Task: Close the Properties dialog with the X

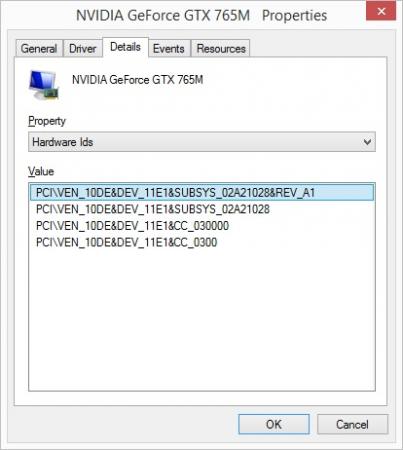Action: [381, 11]
